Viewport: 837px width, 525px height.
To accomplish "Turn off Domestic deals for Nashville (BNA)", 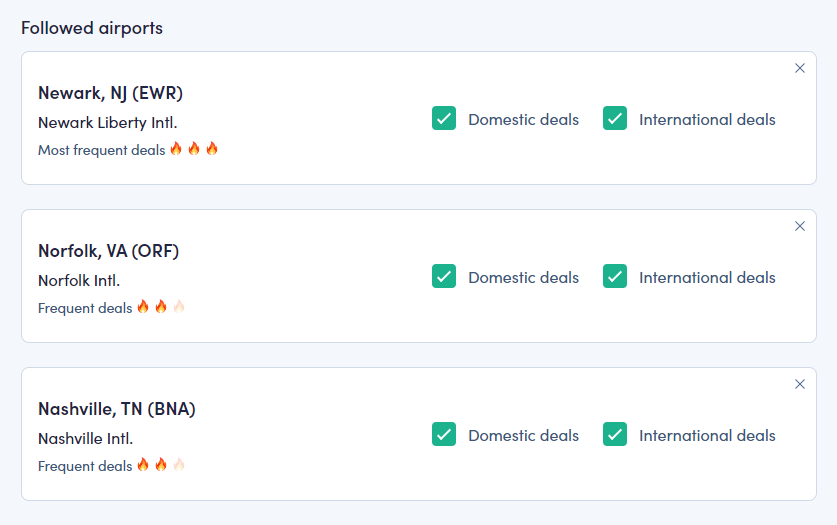I will coord(444,434).
